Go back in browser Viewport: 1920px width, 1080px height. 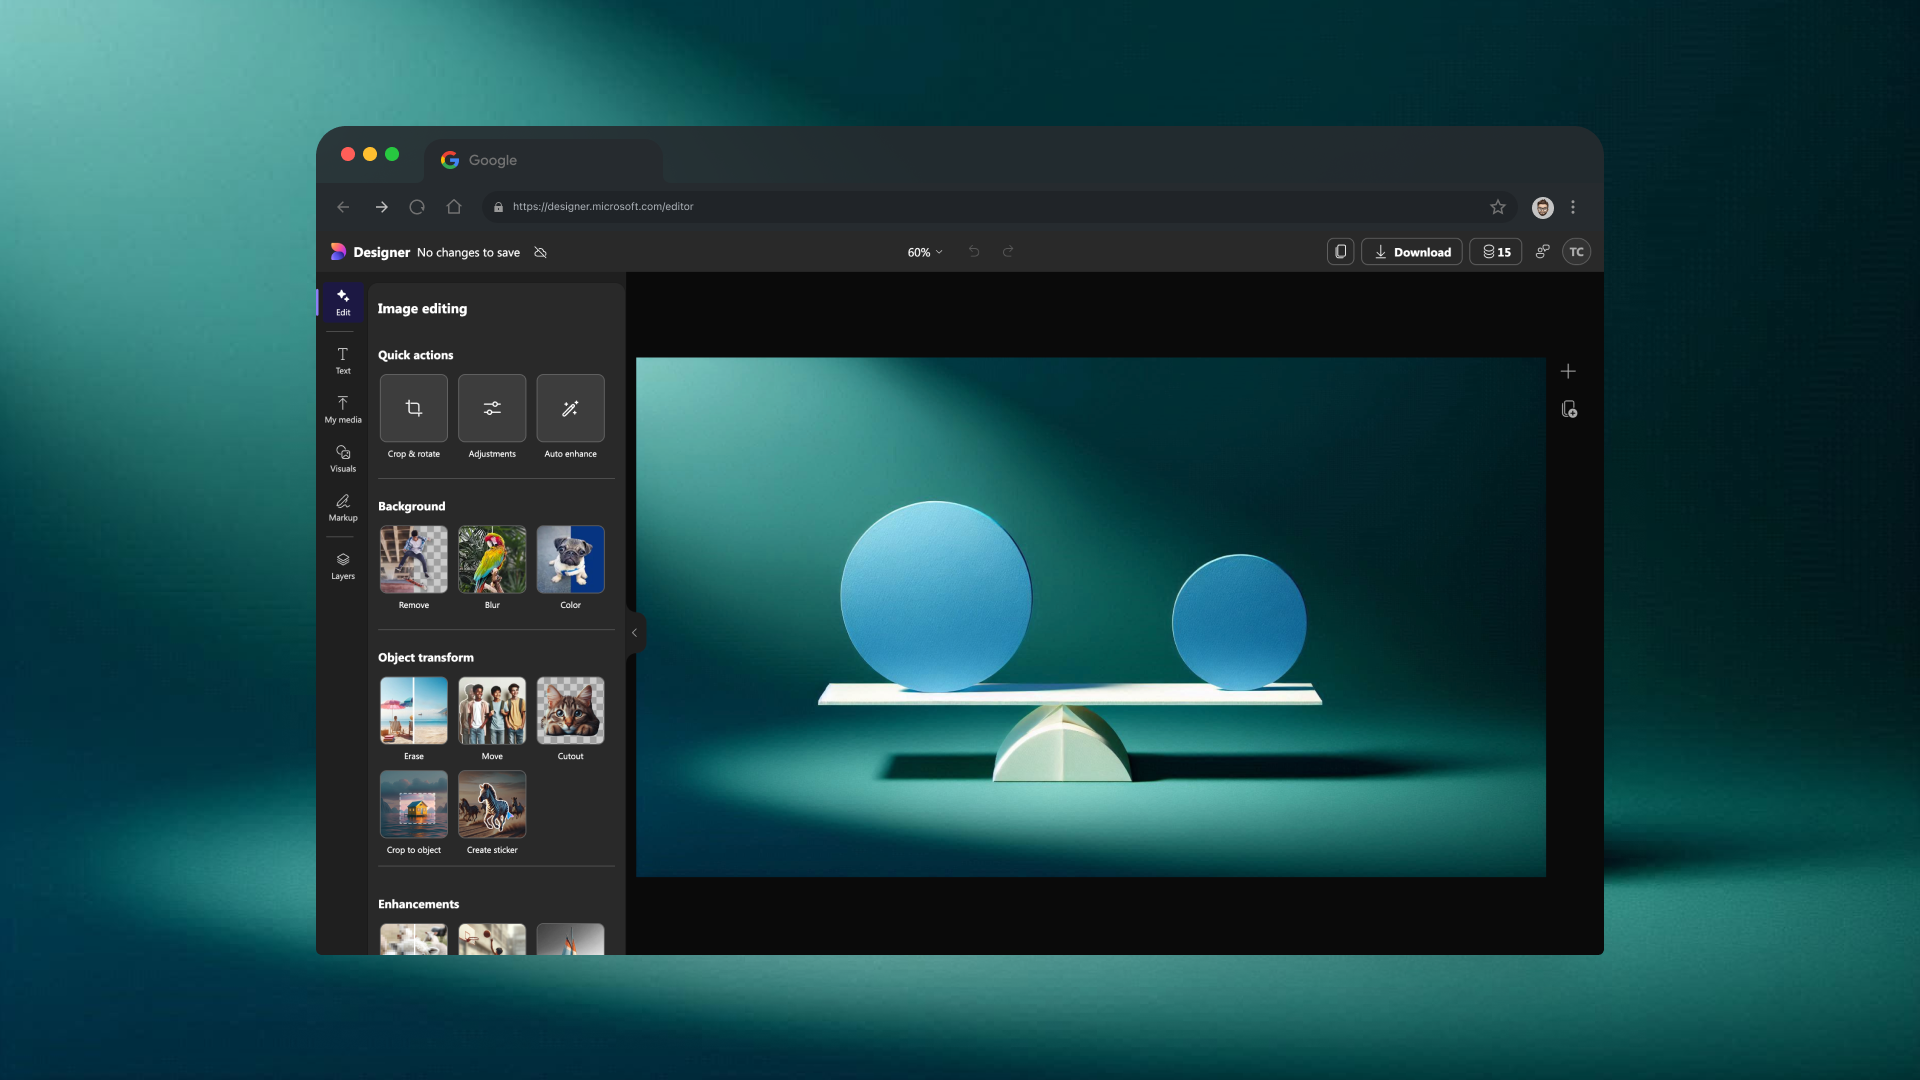(x=343, y=207)
